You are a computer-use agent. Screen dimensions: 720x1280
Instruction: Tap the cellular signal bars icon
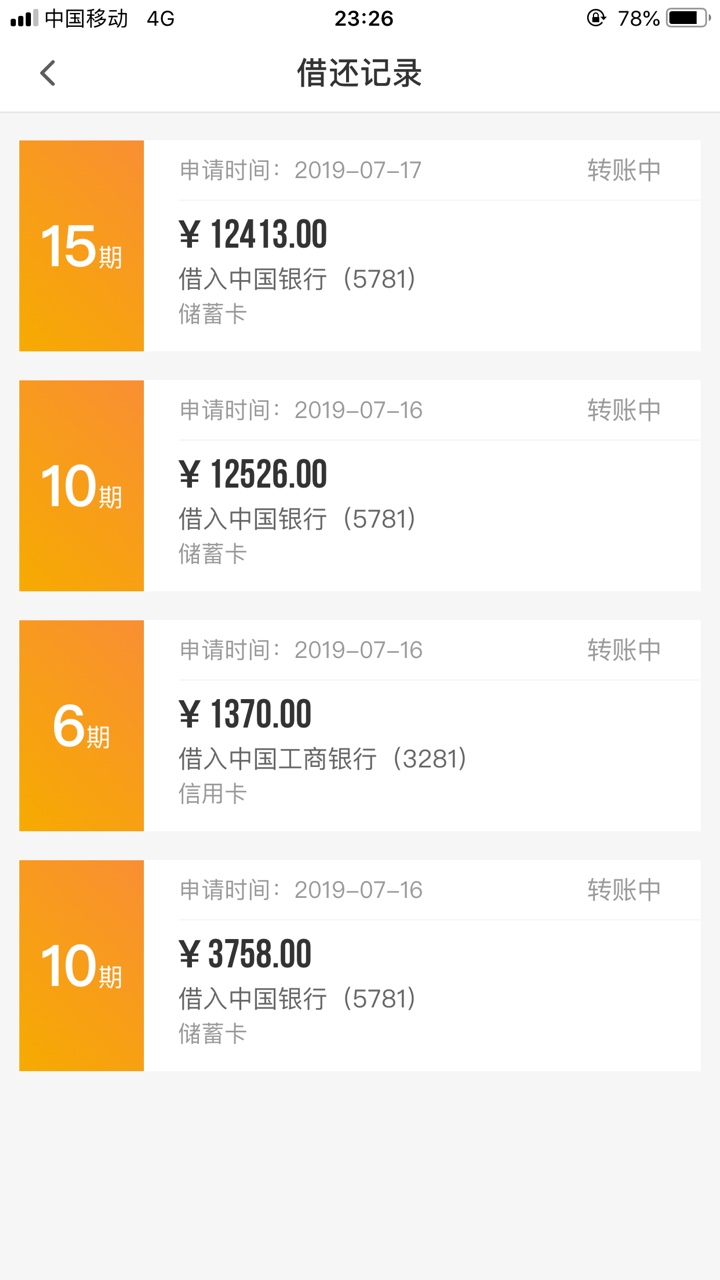pyautogui.click(x=24, y=18)
